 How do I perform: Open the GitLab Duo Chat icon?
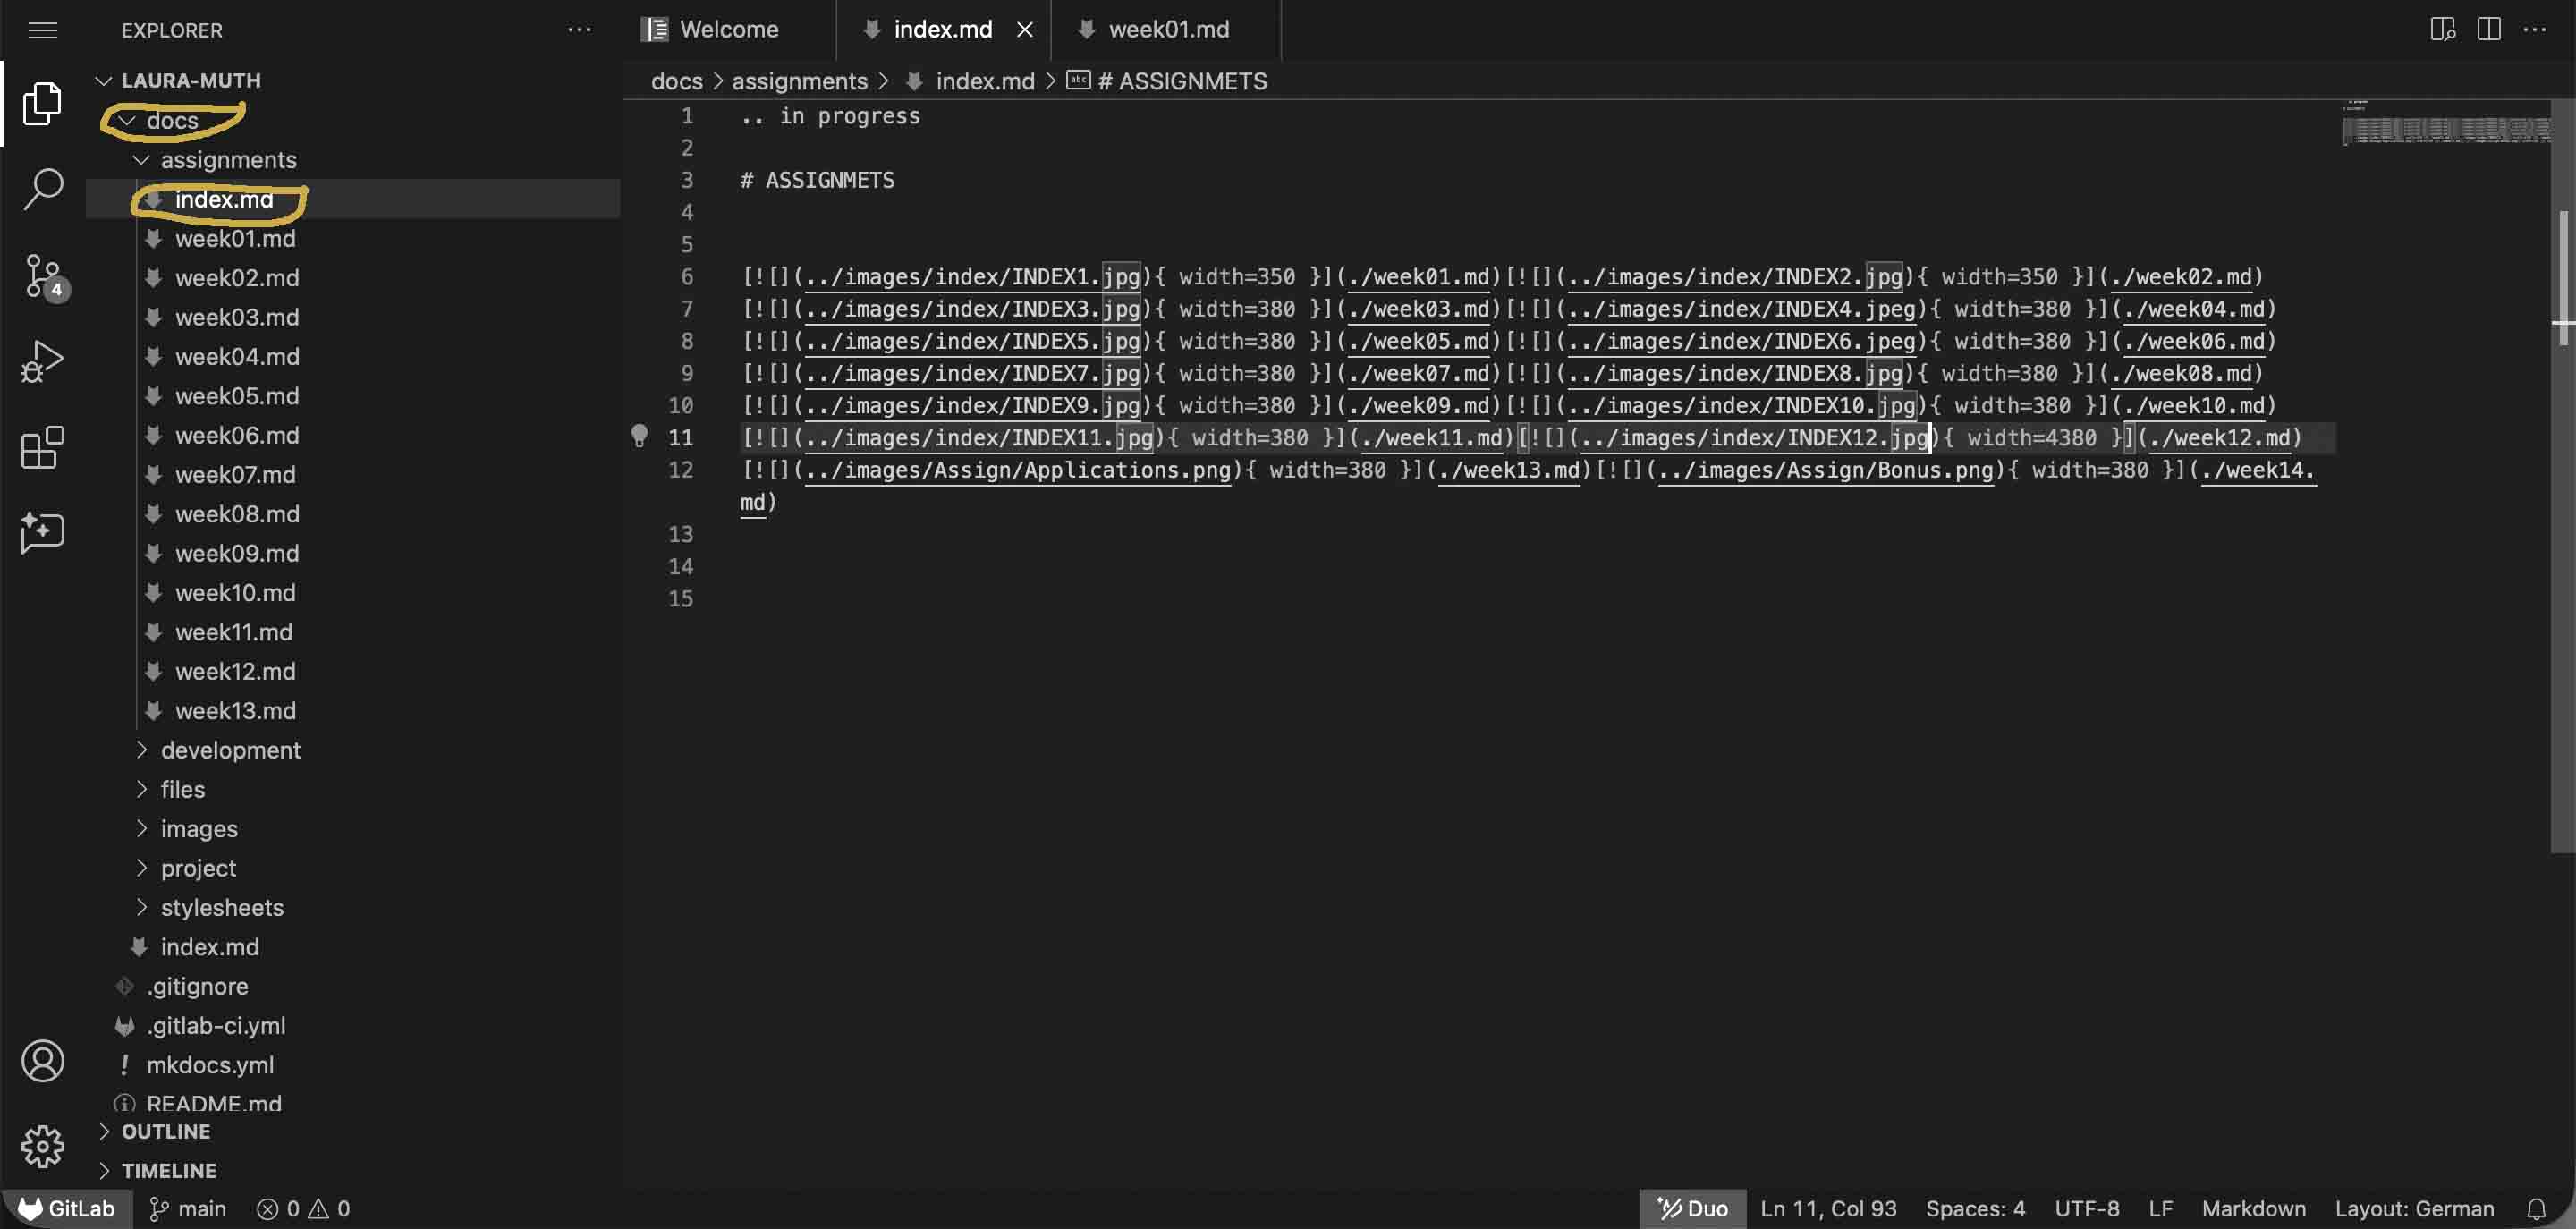tap(42, 532)
